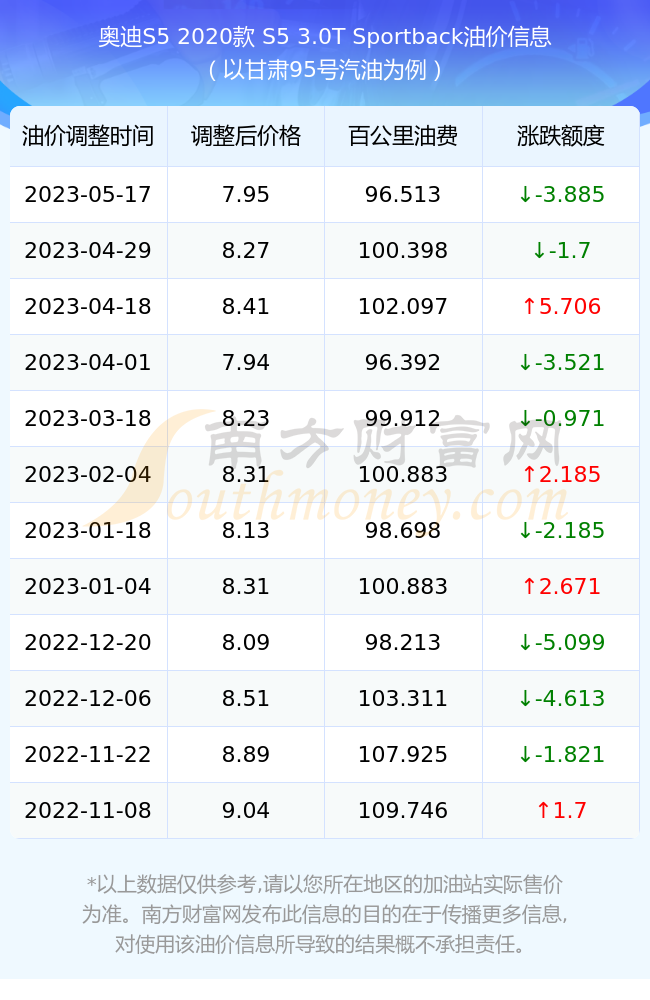This screenshot has width=650, height=1000.
Task: Click the 油价调整时间 column header
Action: coord(88,136)
